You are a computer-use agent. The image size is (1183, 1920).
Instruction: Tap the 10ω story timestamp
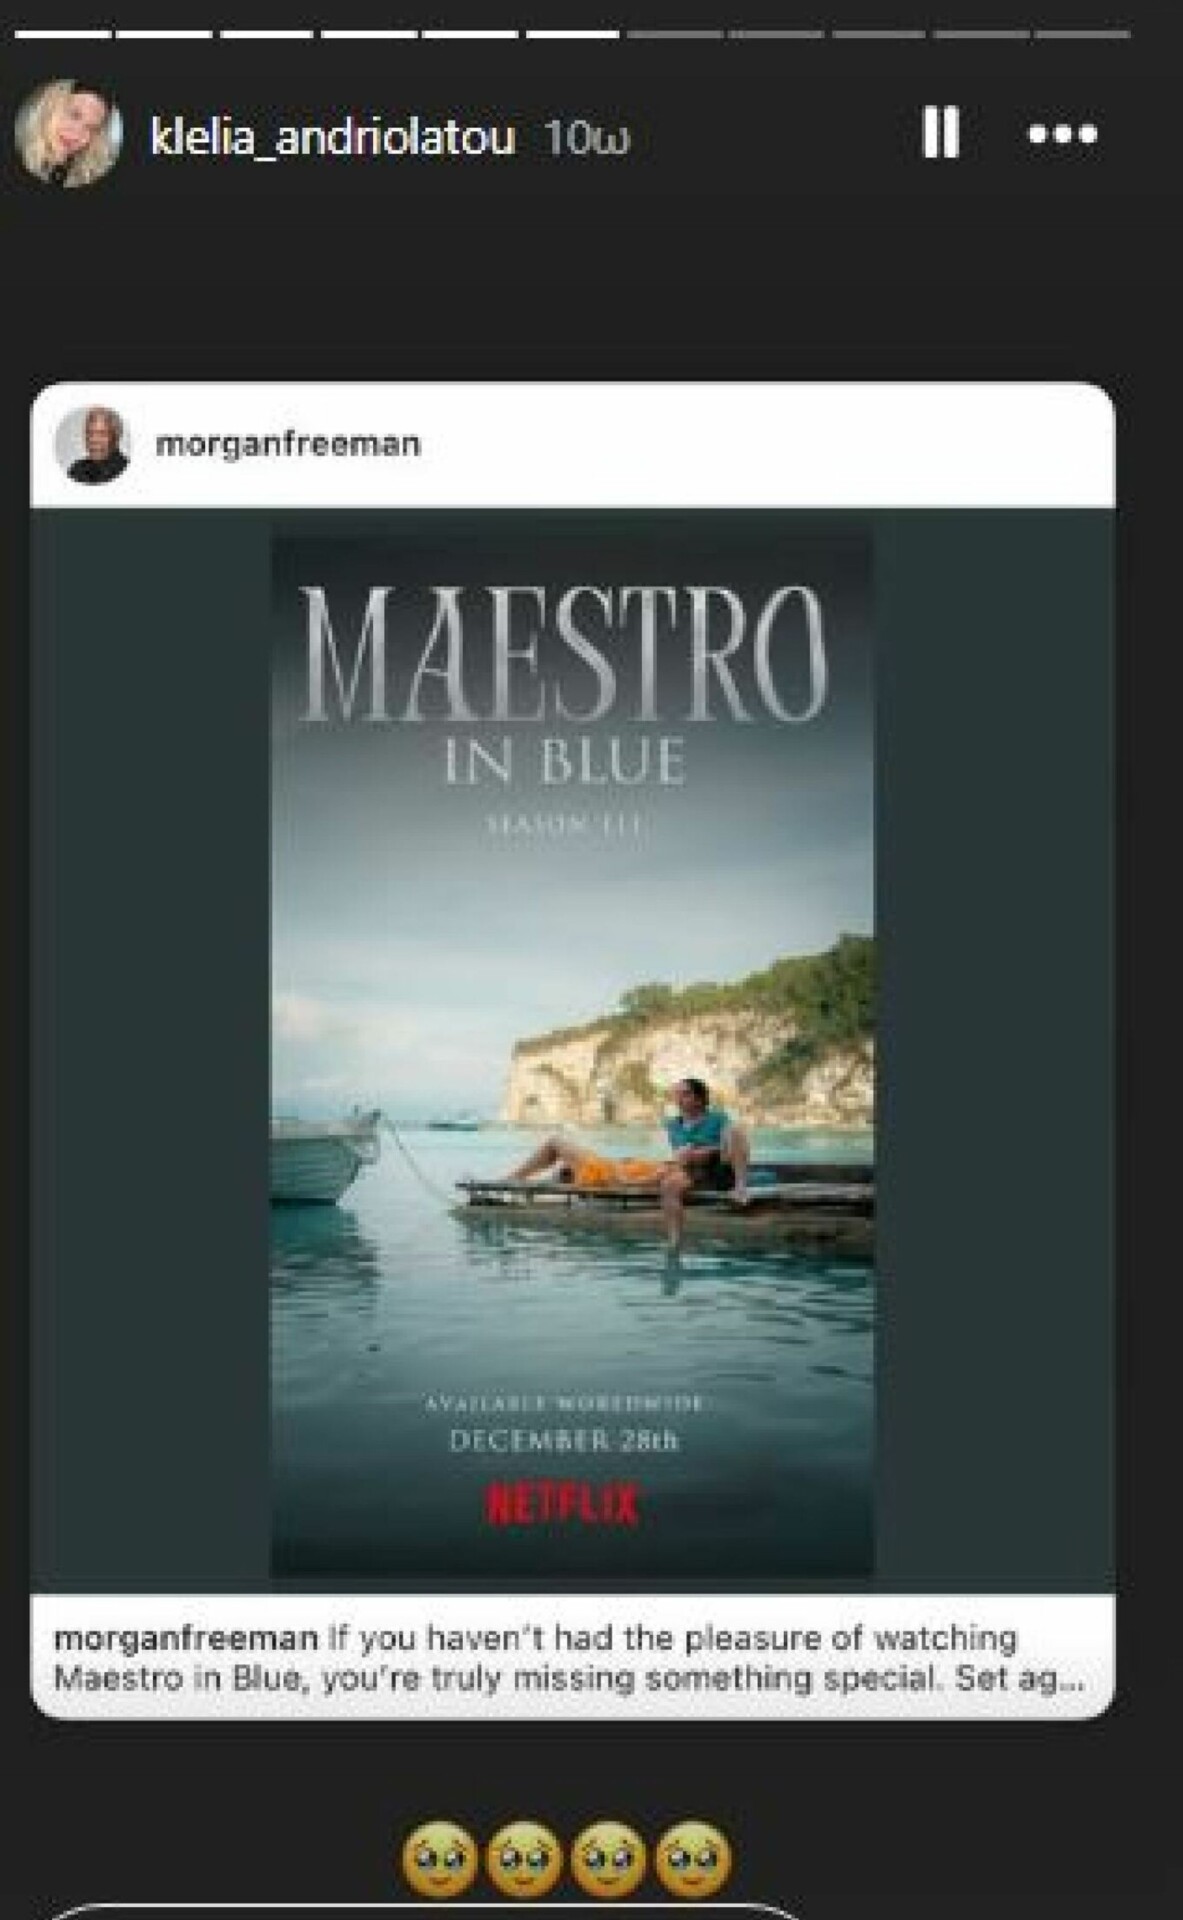(x=587, y=139)
